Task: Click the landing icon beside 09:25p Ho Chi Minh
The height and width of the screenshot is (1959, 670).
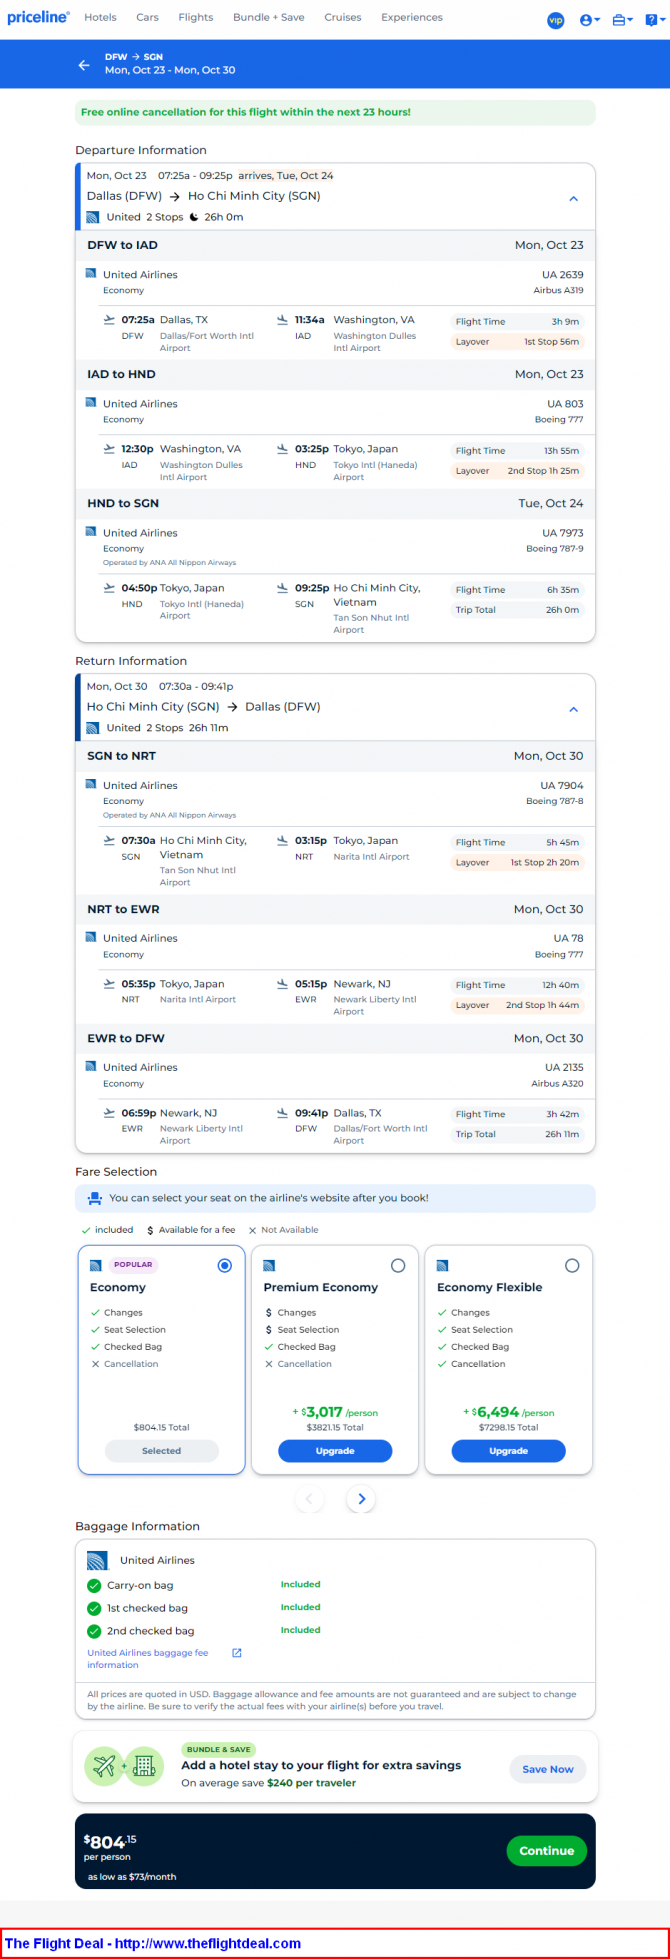Action: click(282, 588)
